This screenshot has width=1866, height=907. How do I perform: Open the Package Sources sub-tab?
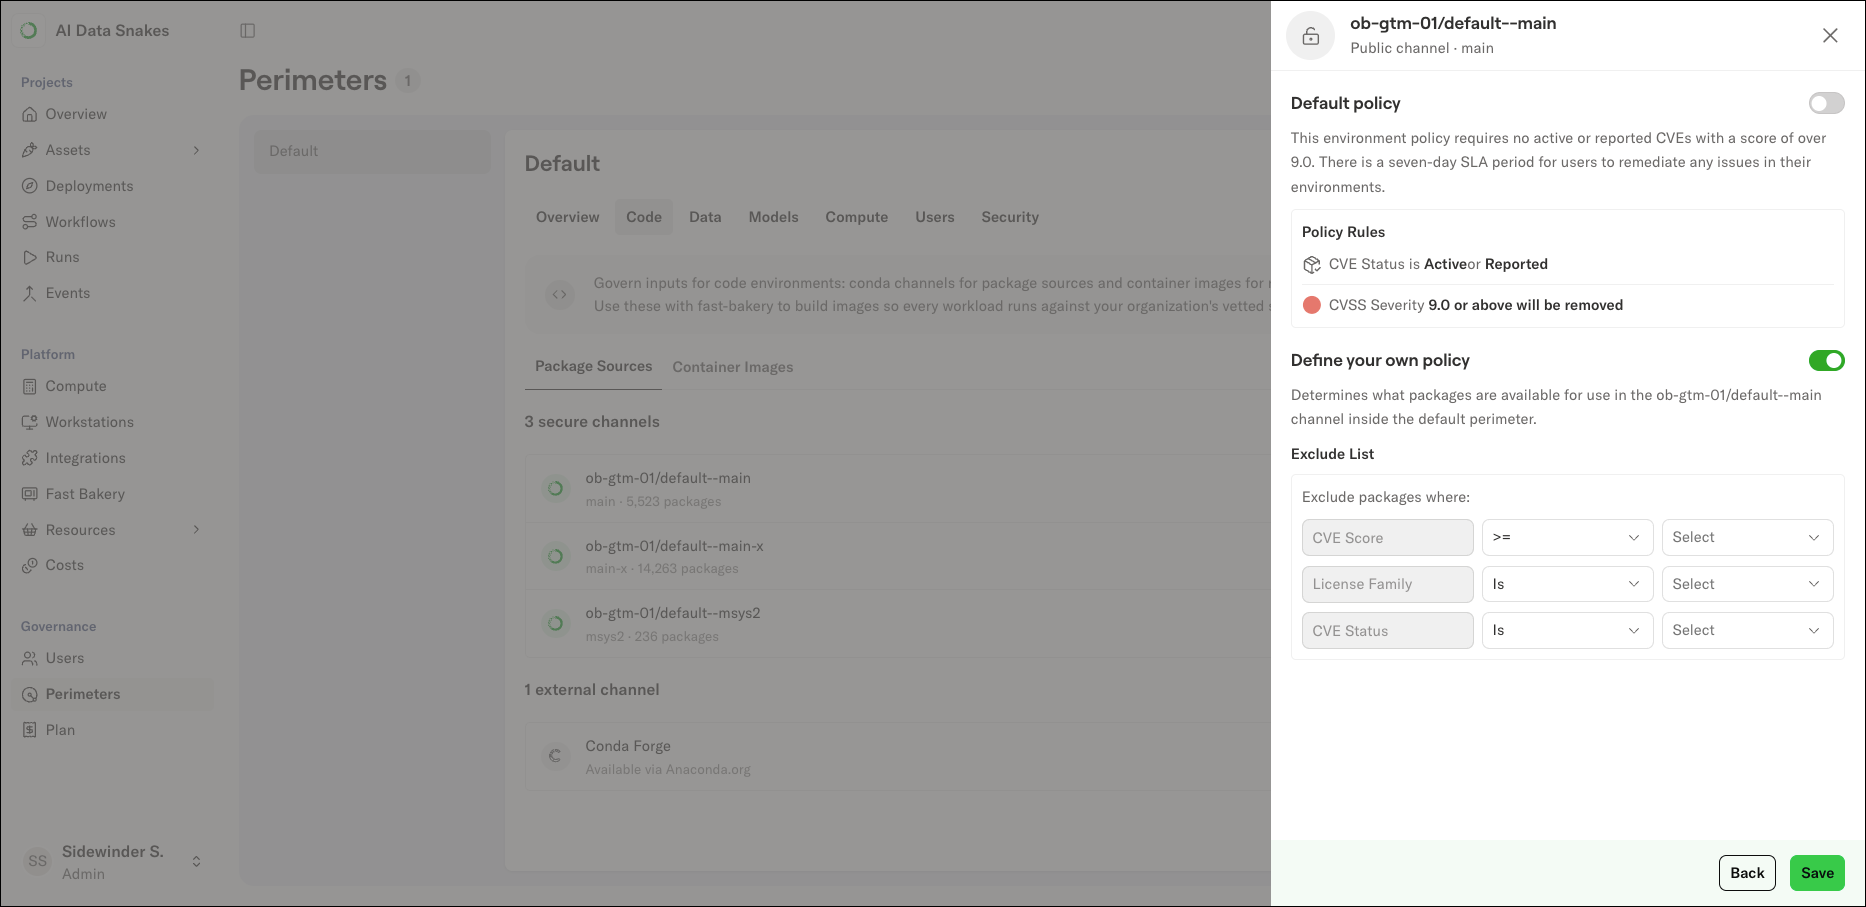pos(593,367)
